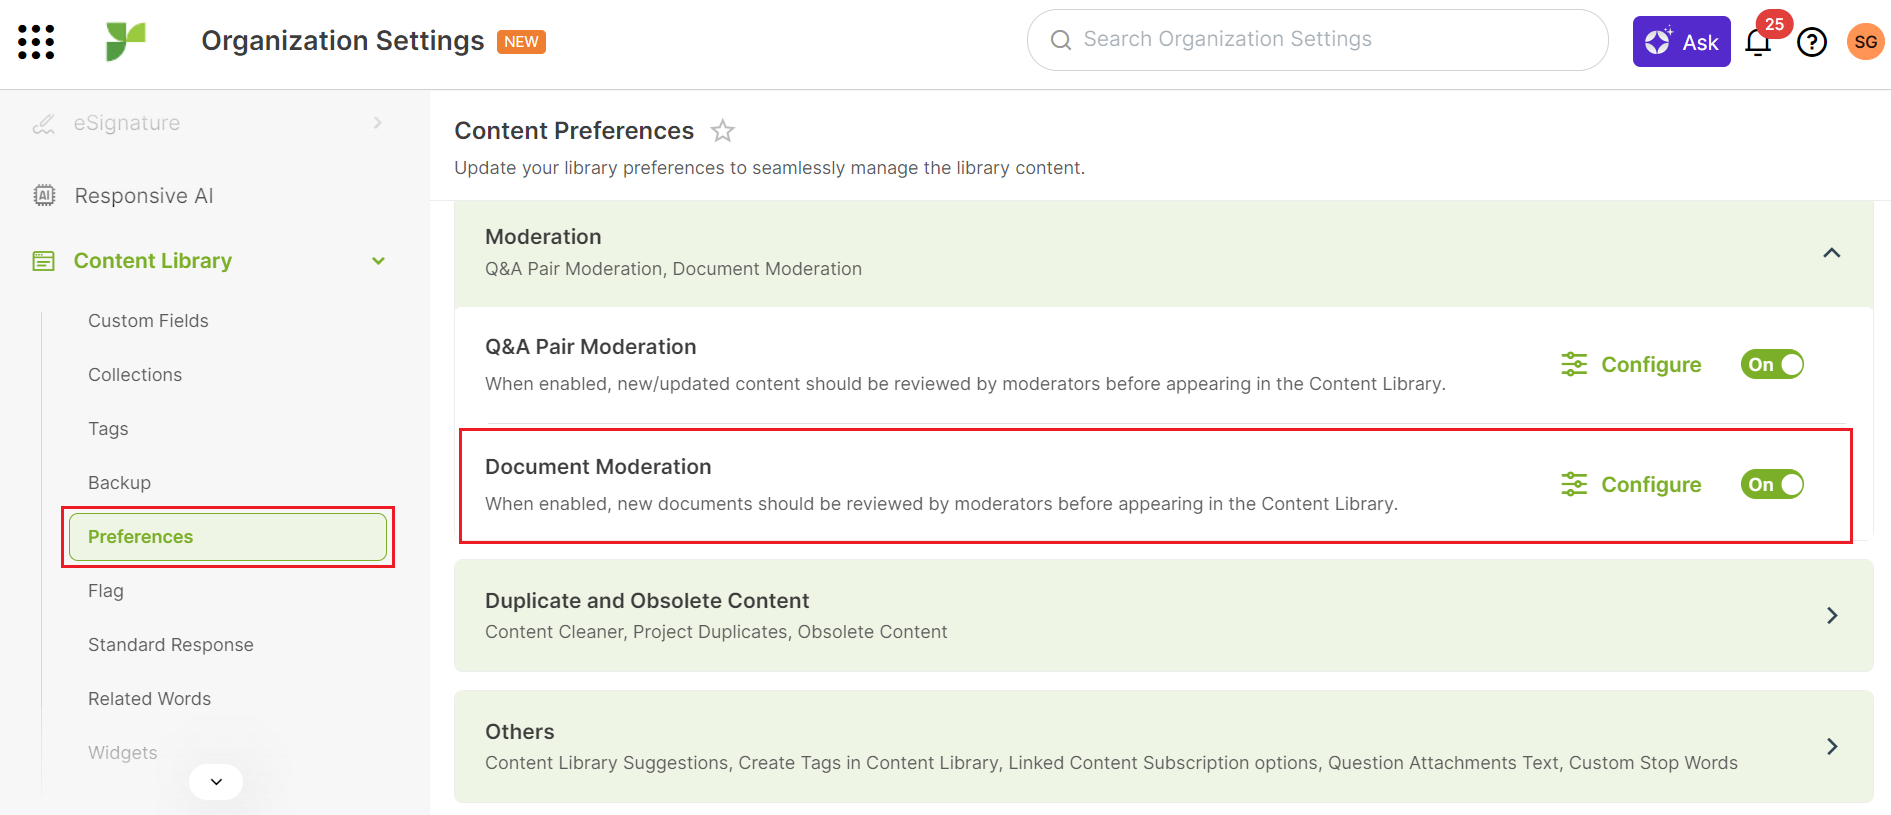Focus the Search Organization Settings field
The width and height of the screenshot is (1891, 815).
click(1318, 40)
